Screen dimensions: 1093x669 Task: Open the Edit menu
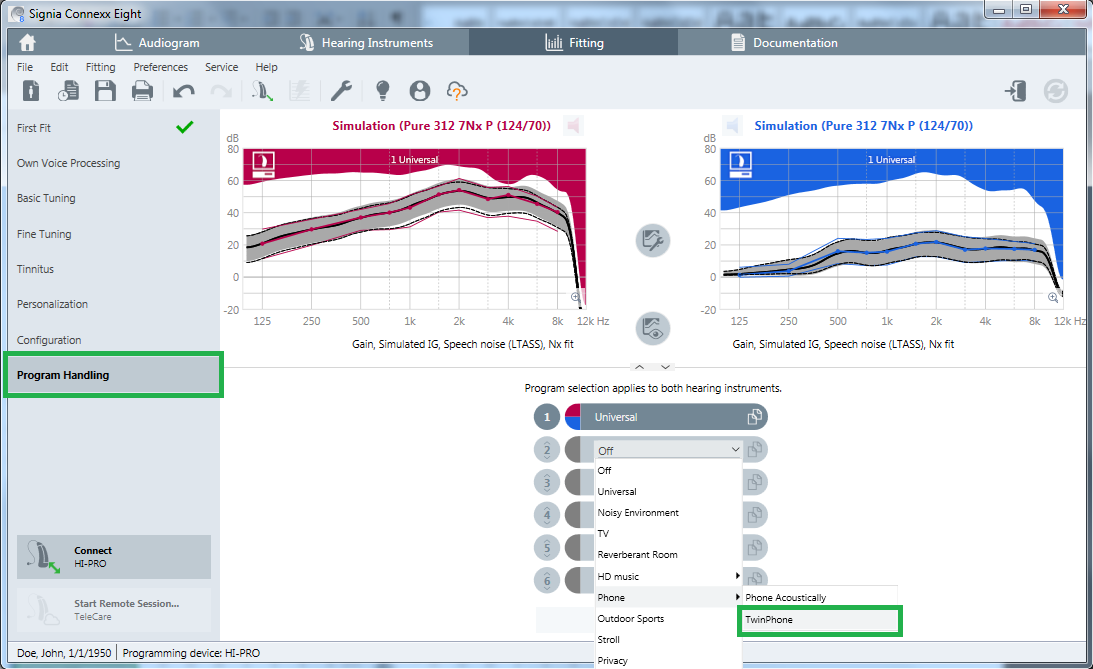click(59, 67)
